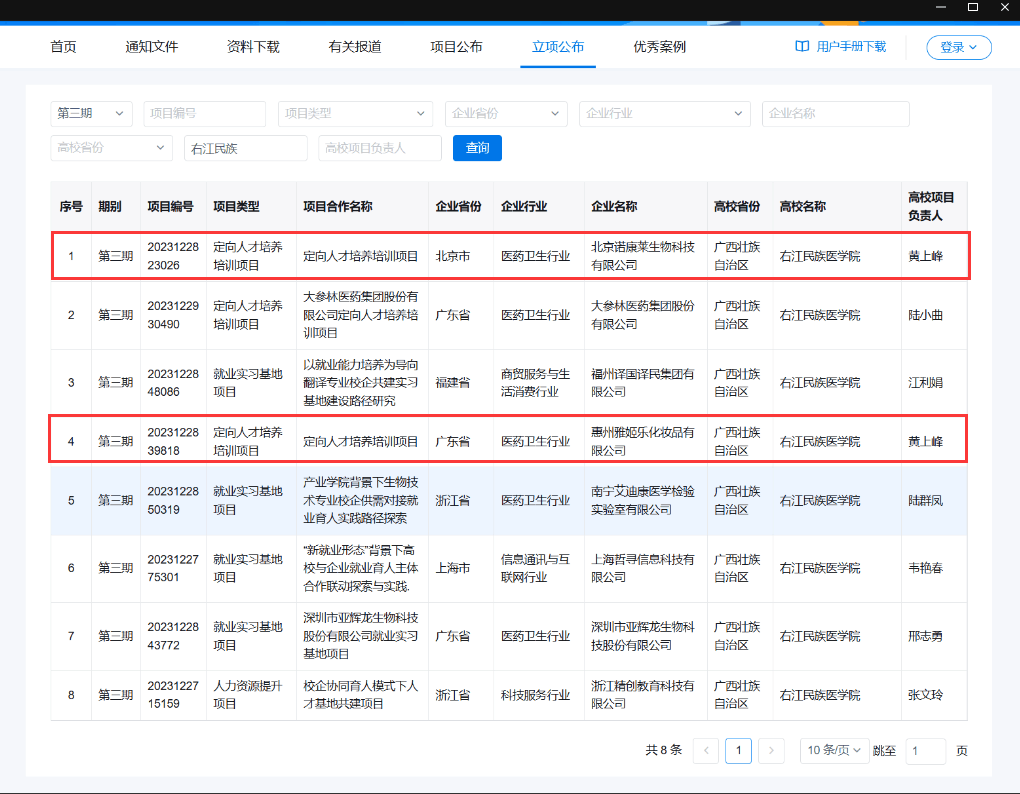Click project number 2023122843772

click(173, 636)
